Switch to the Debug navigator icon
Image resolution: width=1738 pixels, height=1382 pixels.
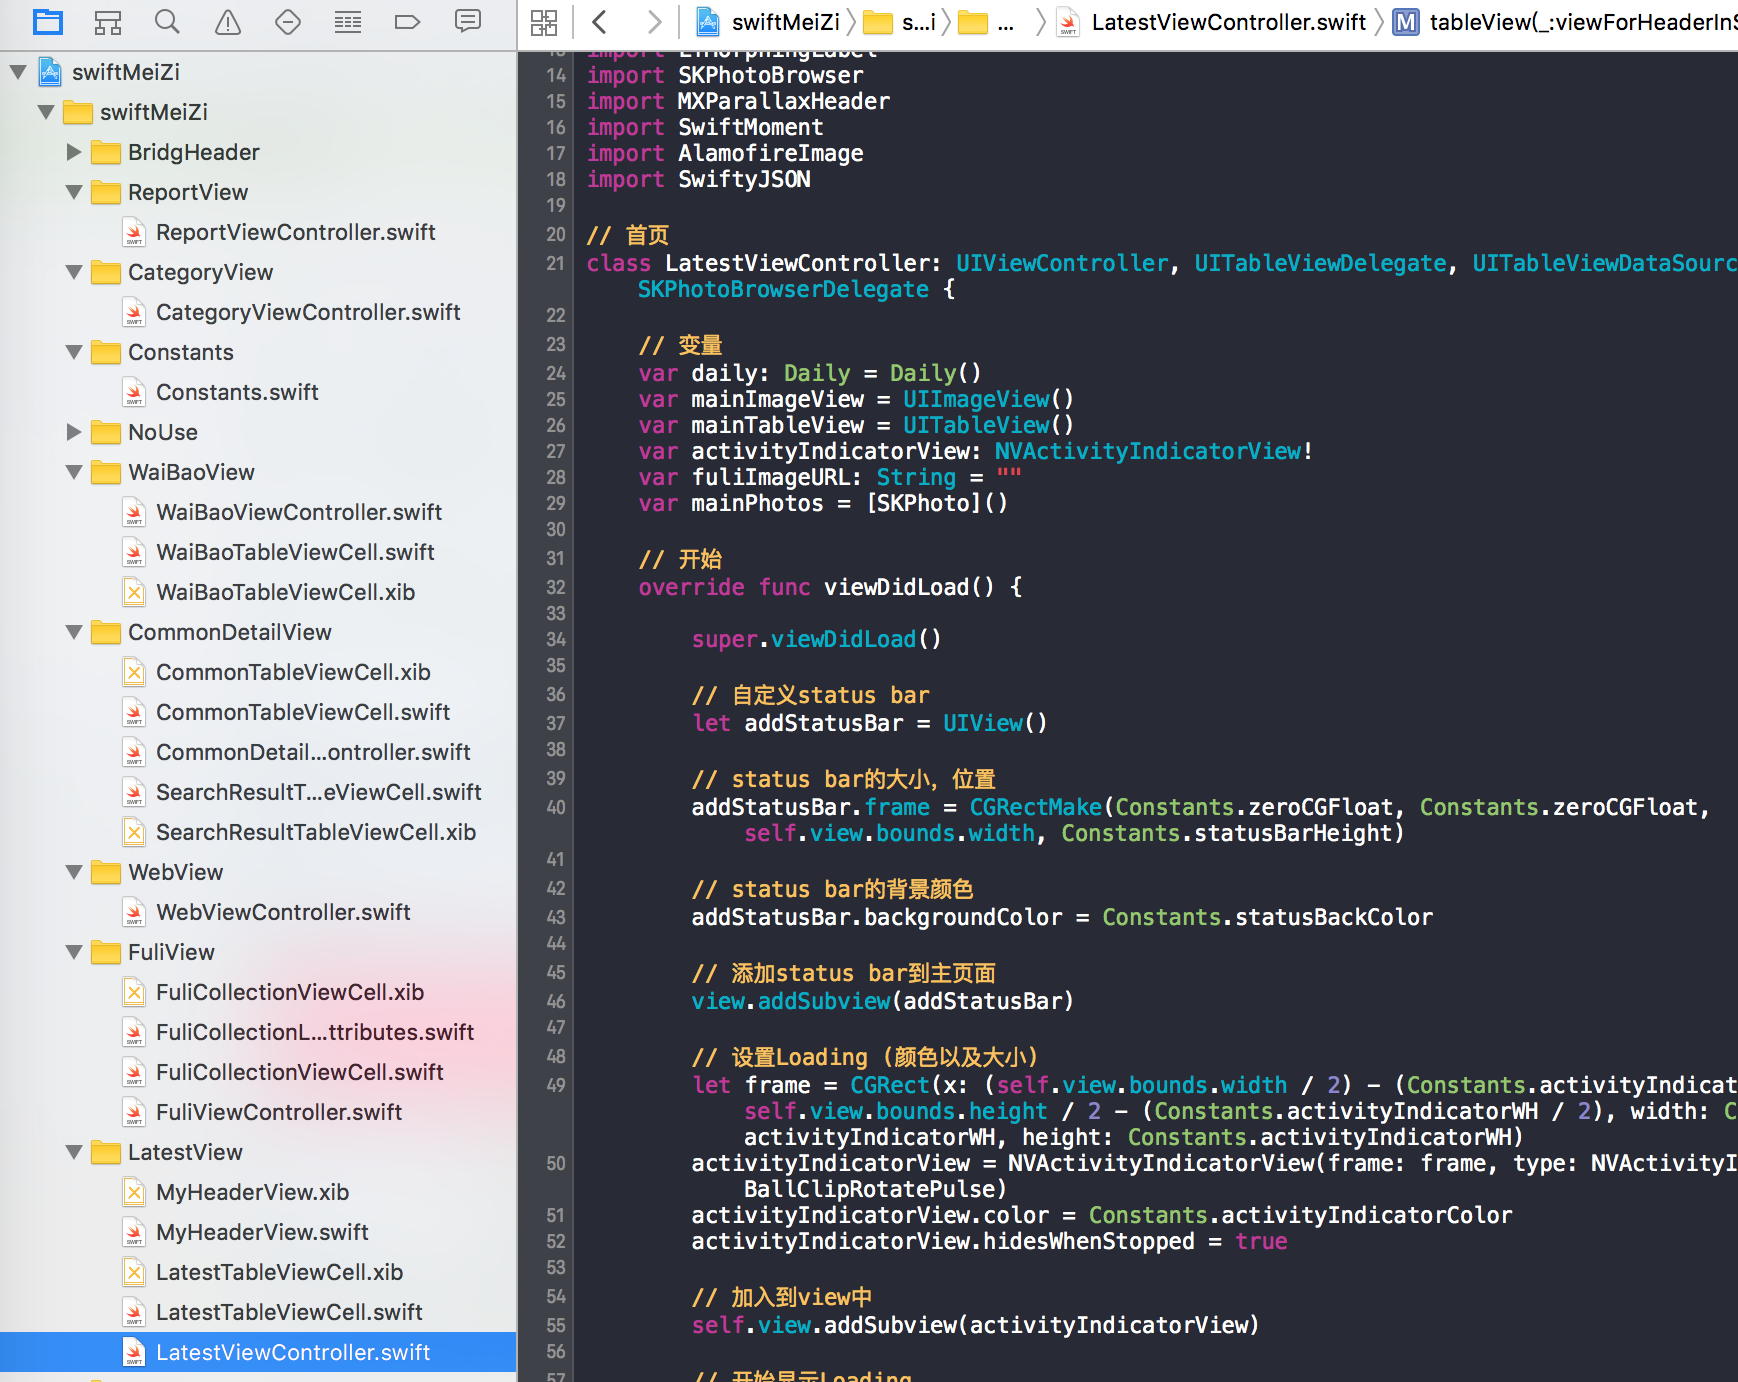[348, 21]
